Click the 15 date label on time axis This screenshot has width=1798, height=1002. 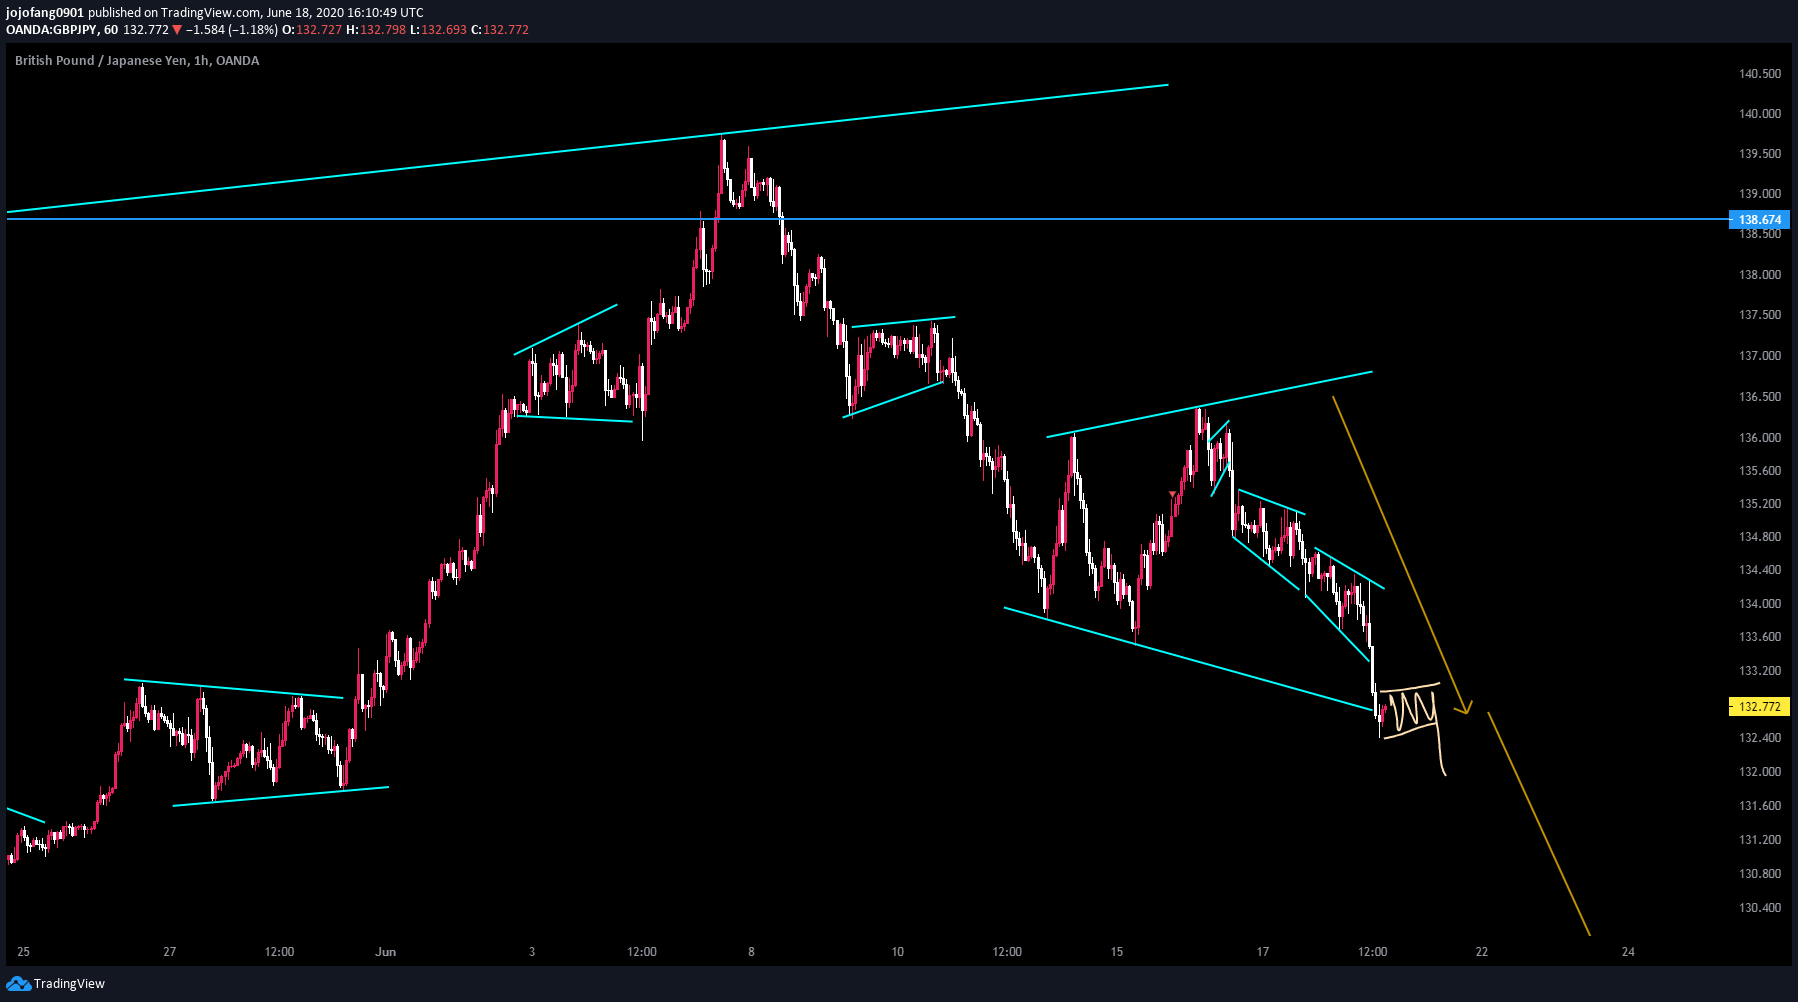pos(1117,952)
